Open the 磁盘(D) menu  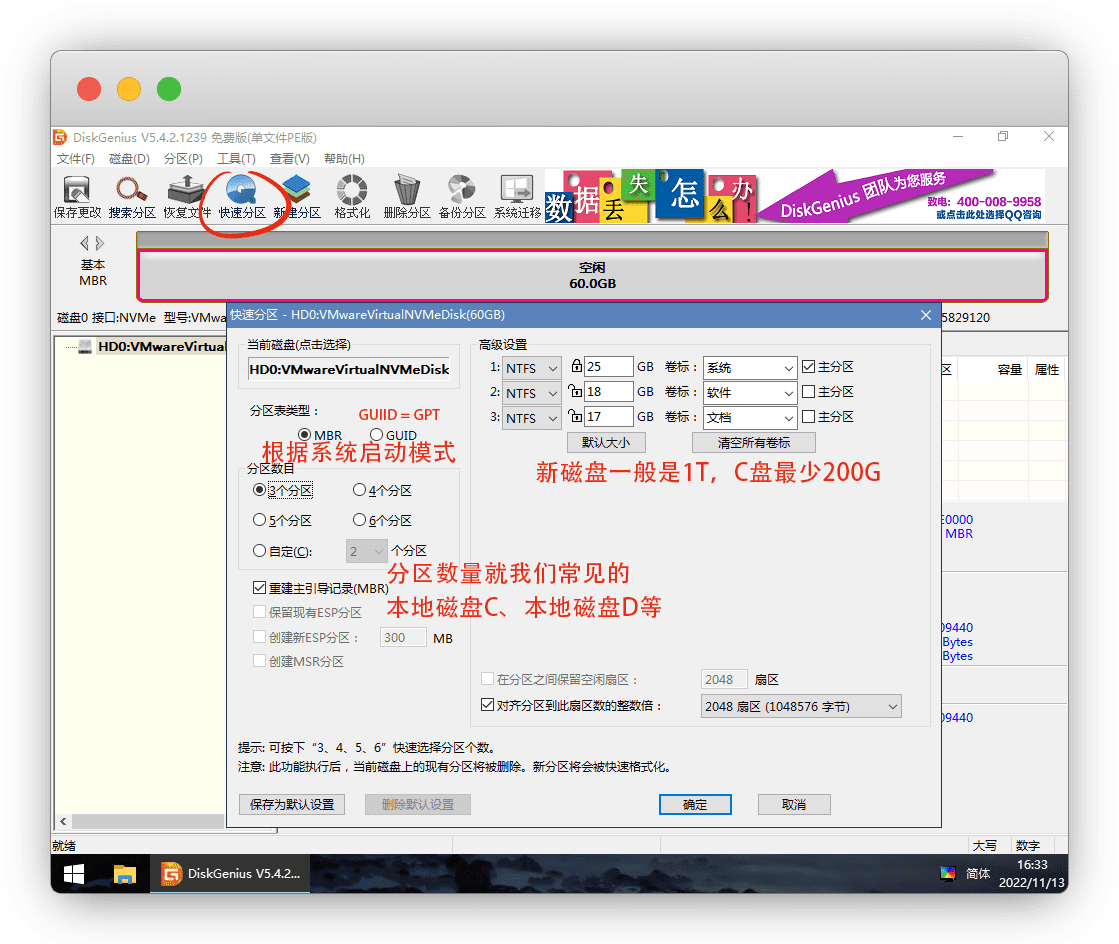tap(129, 159)
